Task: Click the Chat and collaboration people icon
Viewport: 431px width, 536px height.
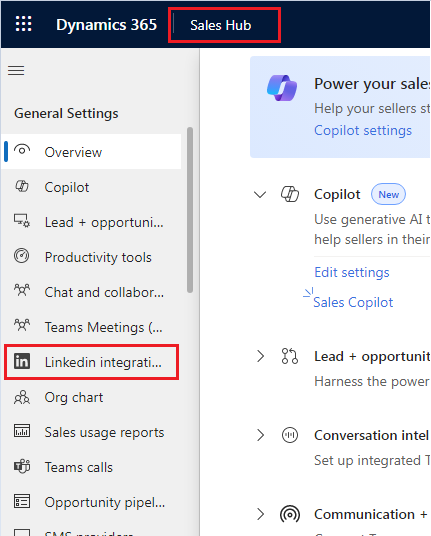Action: tap(22, 290)
